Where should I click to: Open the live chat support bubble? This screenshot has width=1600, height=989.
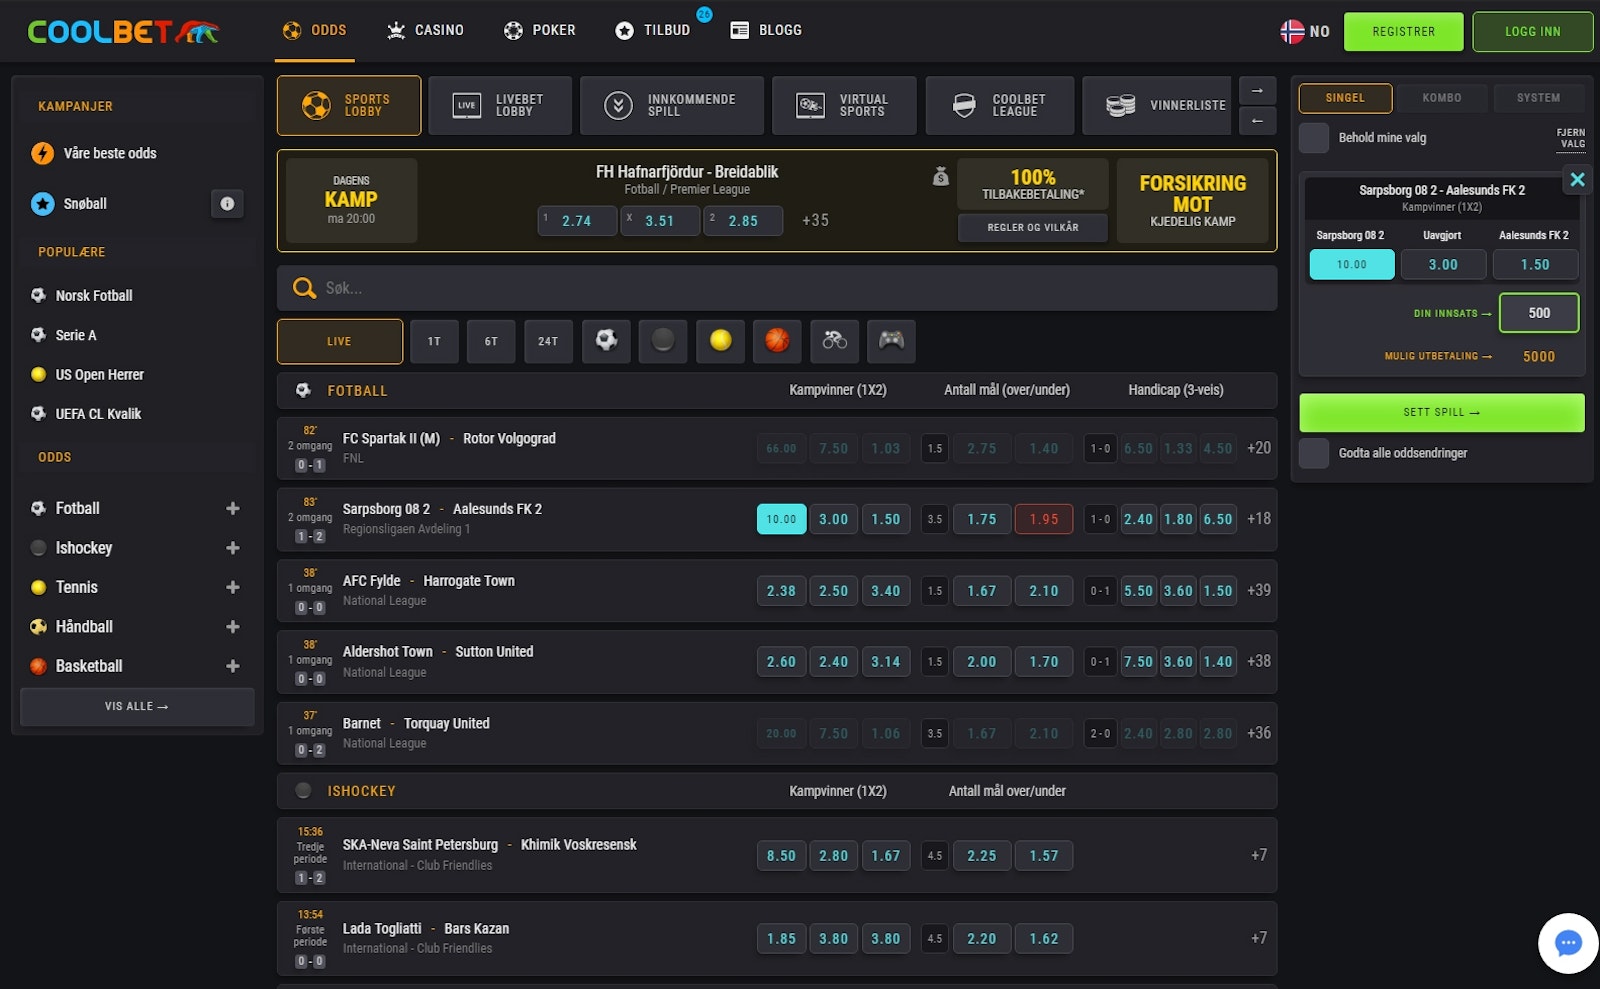point(1567,943)
